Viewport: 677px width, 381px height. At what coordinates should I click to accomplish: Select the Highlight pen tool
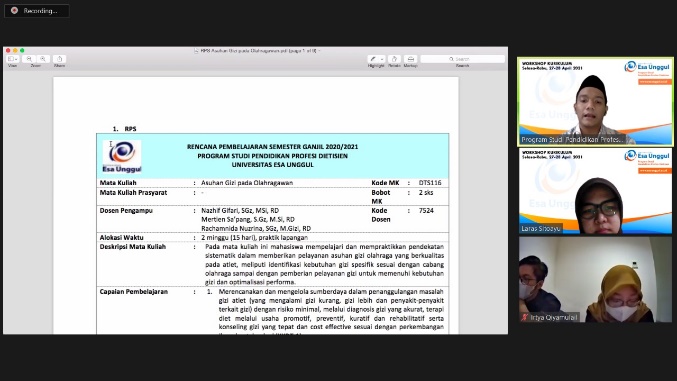pos(373,59)
